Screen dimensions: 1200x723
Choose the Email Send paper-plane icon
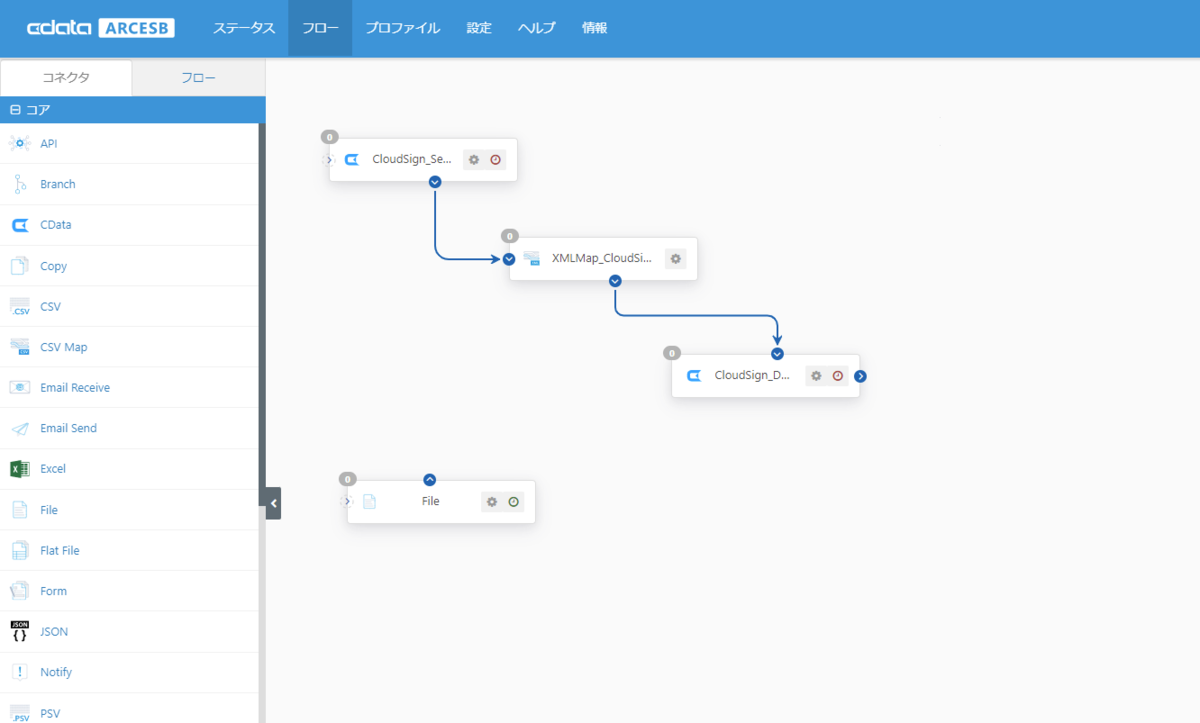pos(20,429)
